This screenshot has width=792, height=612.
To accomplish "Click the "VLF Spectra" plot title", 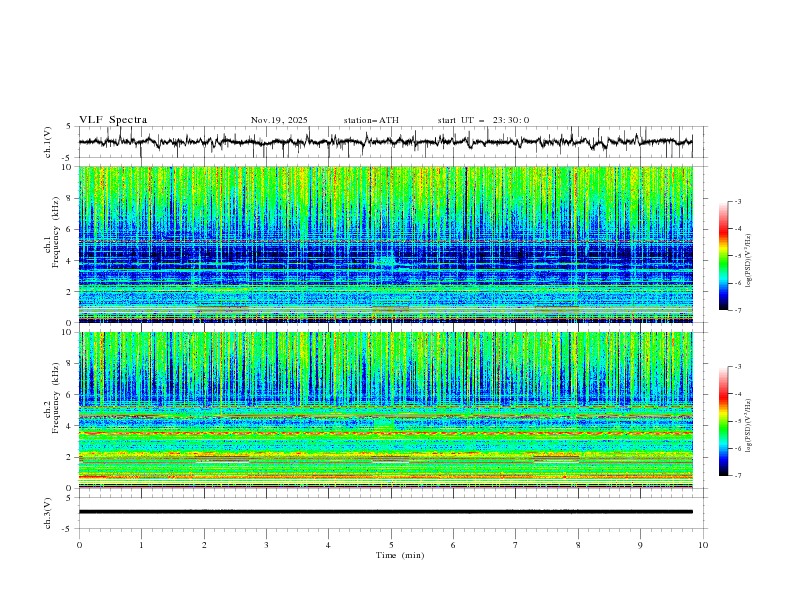I will point(113,120).
